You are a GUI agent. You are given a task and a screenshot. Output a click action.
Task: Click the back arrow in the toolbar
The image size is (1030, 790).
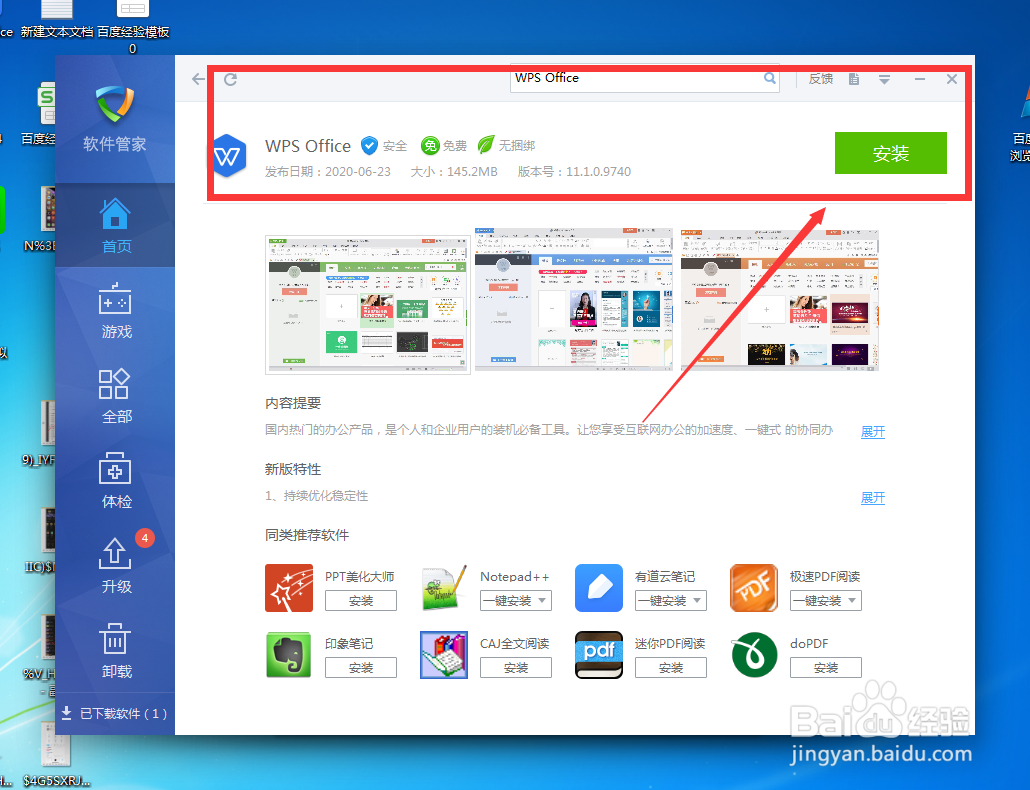pyautogui.click(x=198, y=79)
